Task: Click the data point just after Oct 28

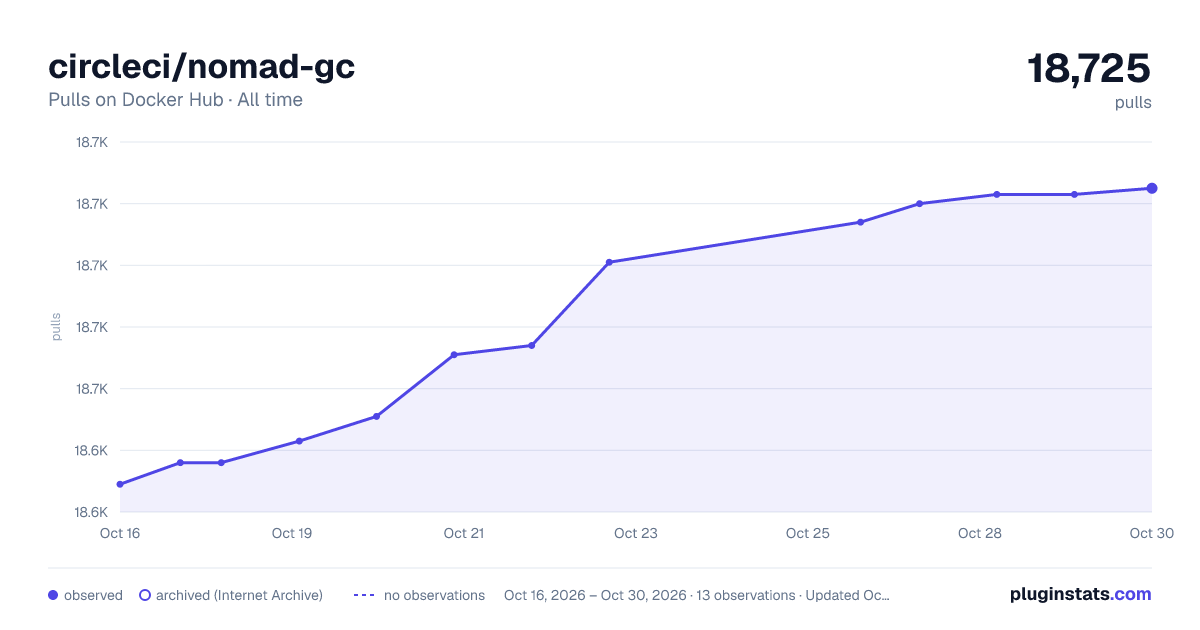Action: 997,194
